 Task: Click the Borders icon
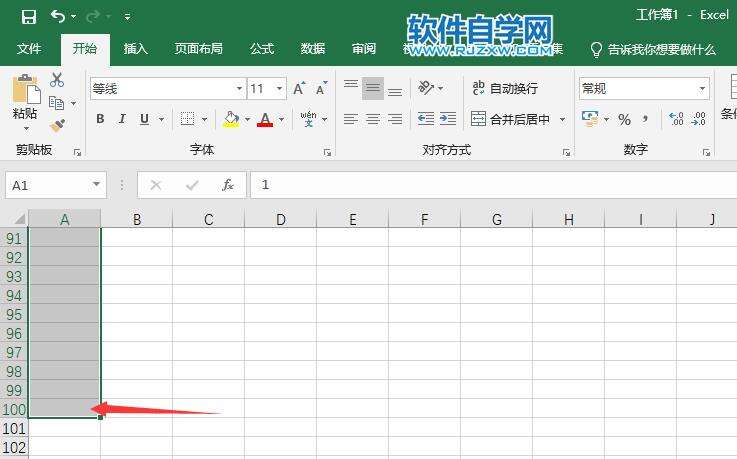click(188, 119)
